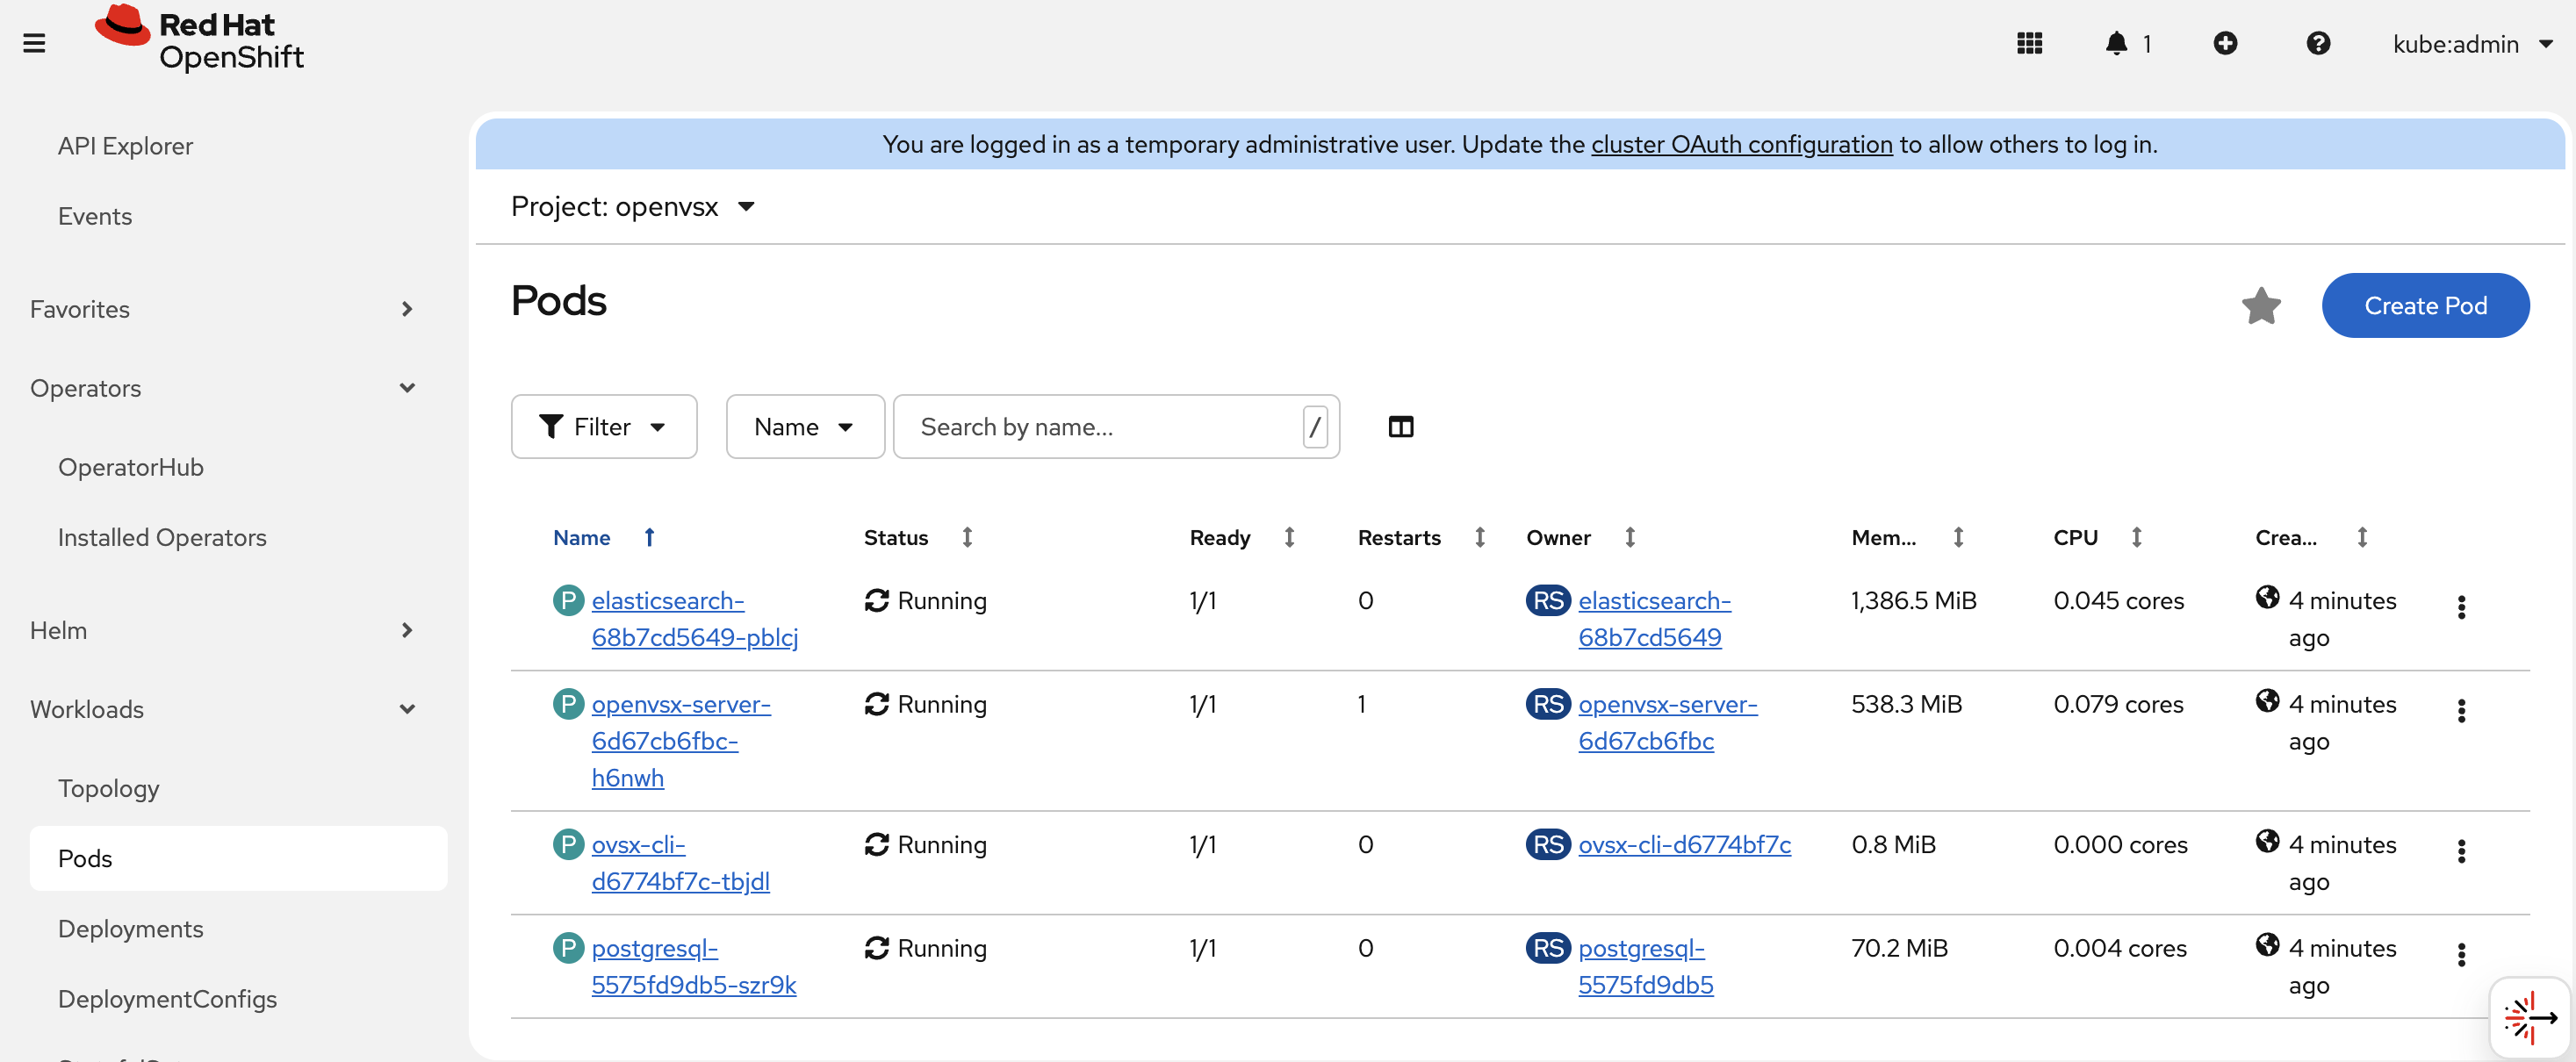This screenshot has height=1062, width=2576.
Task: Open the Filter dropdown
Action: (603, 427)
